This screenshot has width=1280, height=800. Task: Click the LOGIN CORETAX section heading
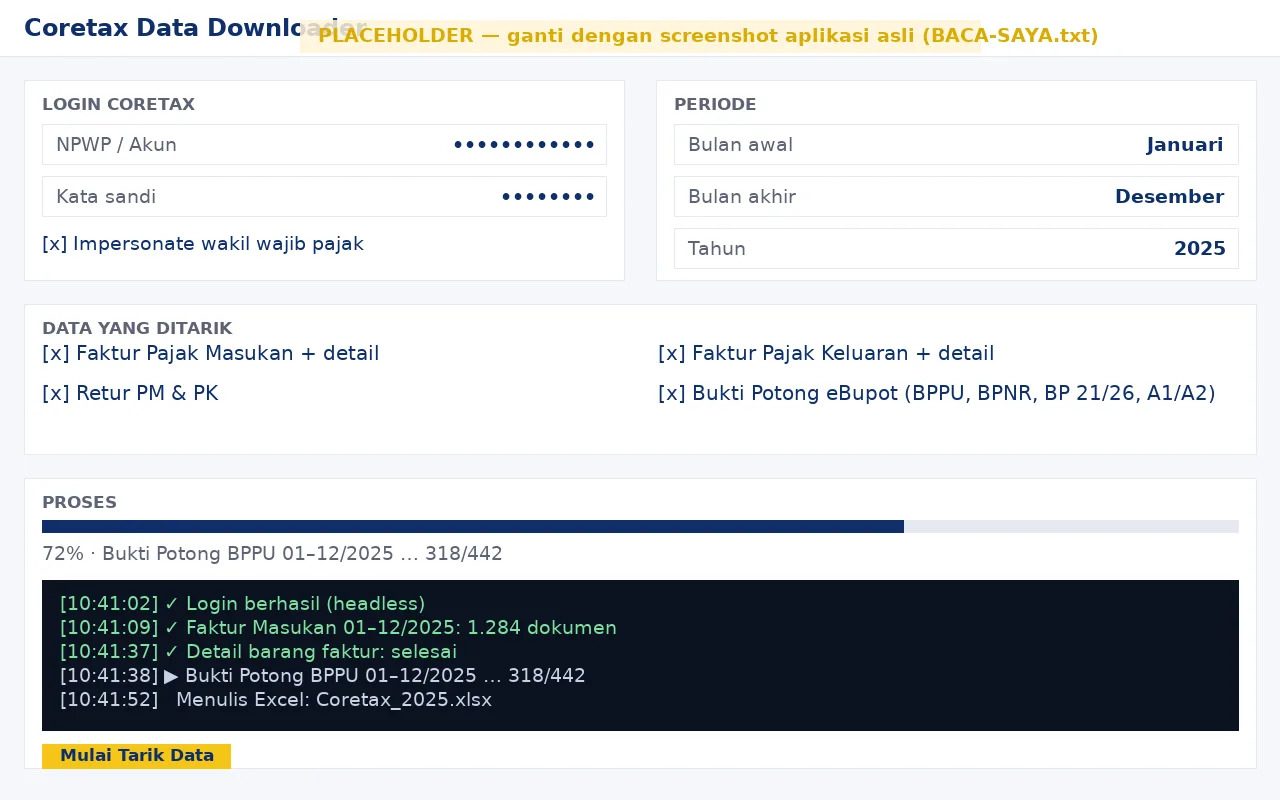tap(118, 105)
